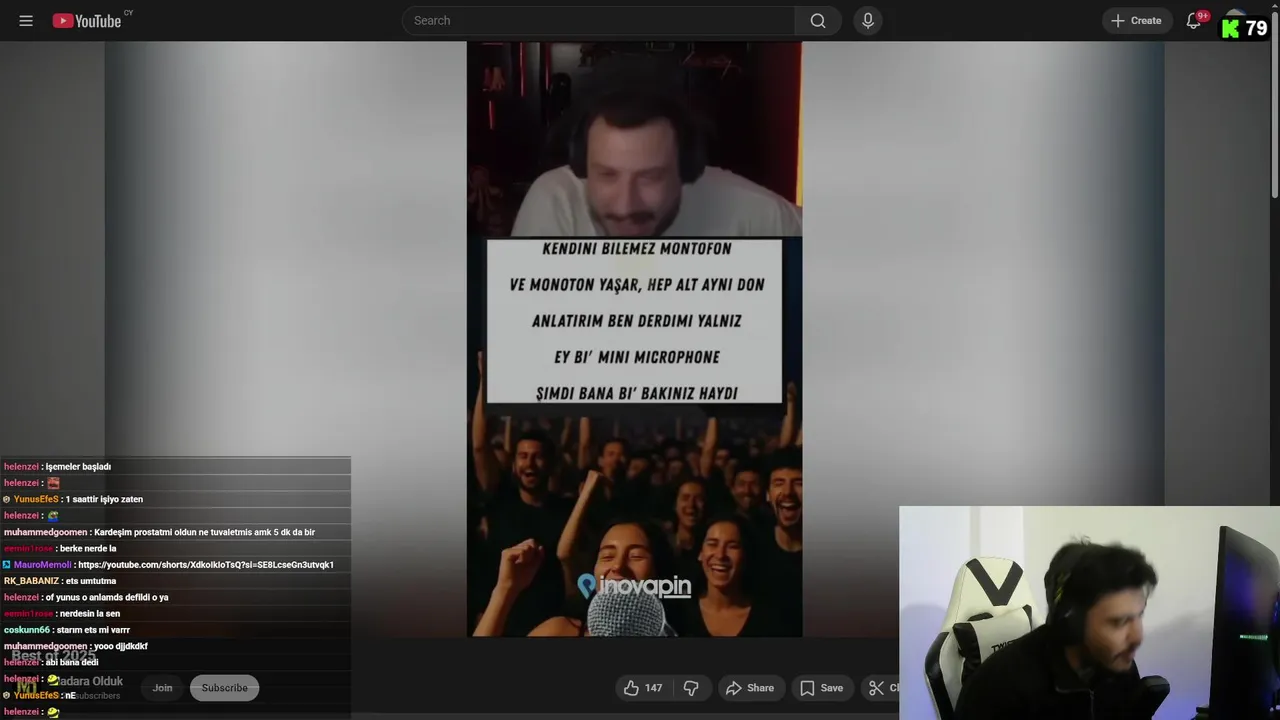This screenshot has height=720, width=1280.
Task: Go to YouTube home via logo
Action: [x=87, y=21]
